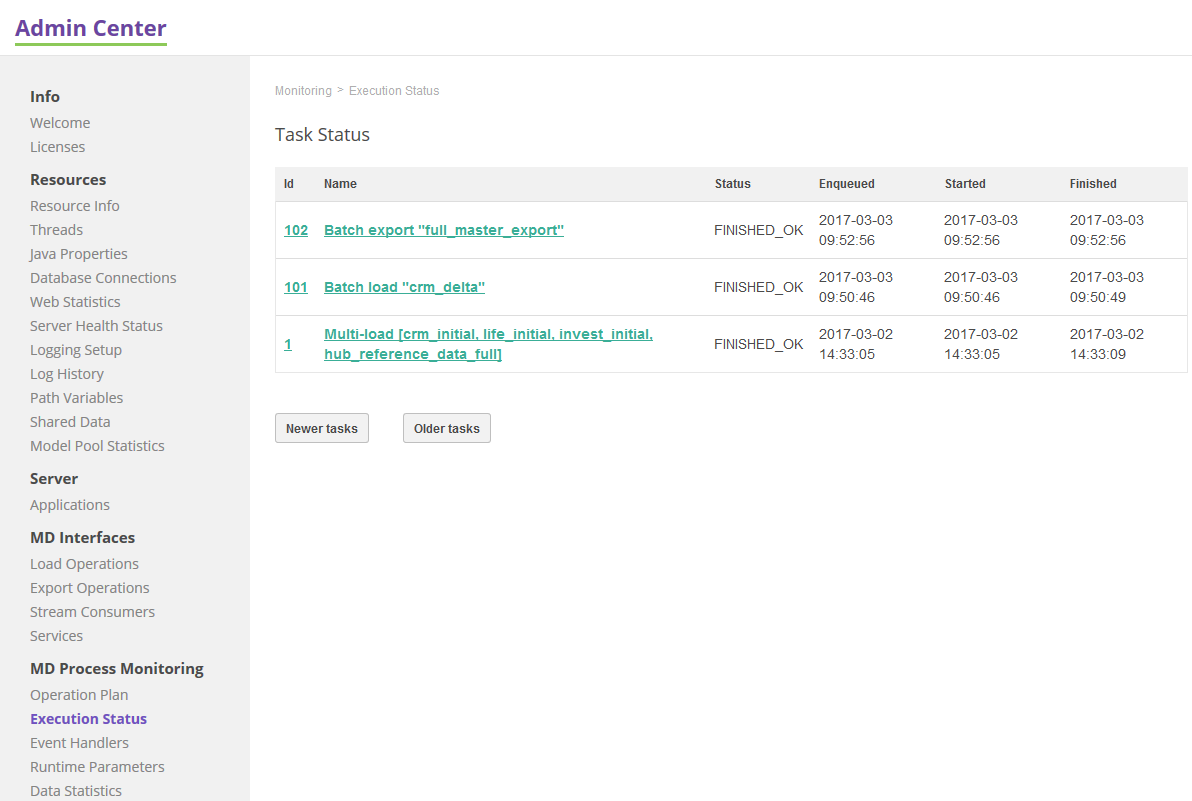
Task: Click the Newer tasks button
Action: [321, 428]
